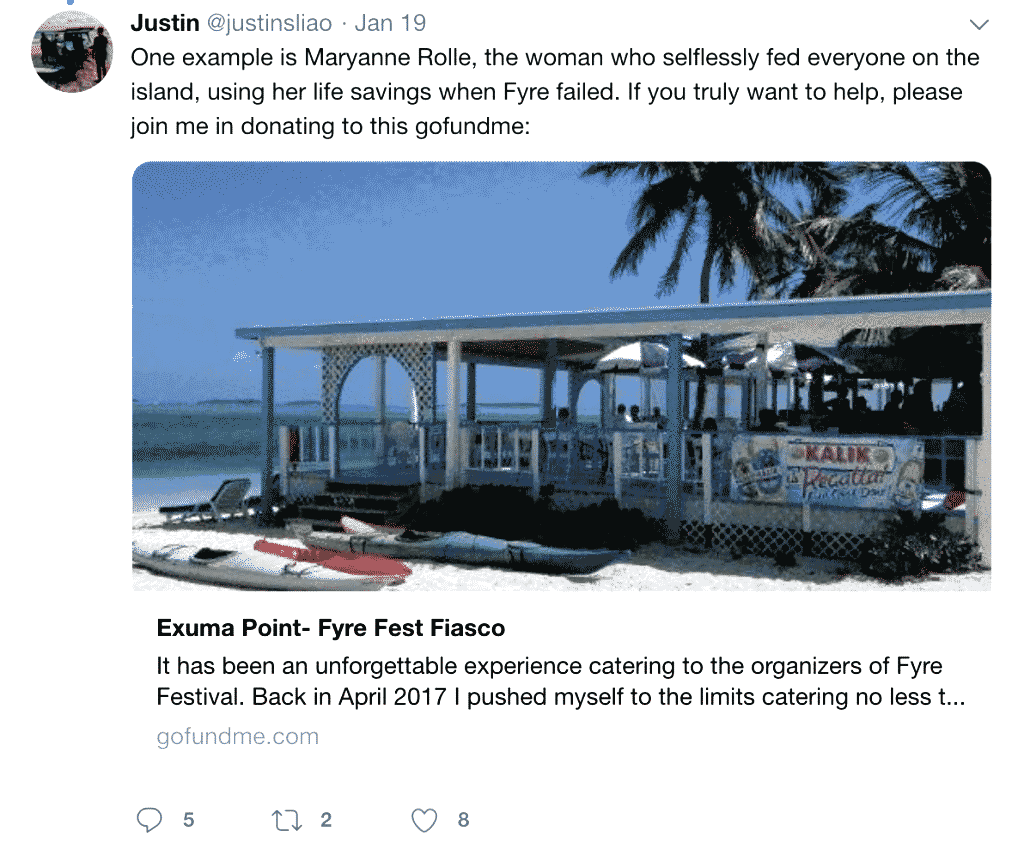The height and width of the screenshot is (856, 1024).
Task: Retweet this post using the arrows icon
Action: [287, 821]
